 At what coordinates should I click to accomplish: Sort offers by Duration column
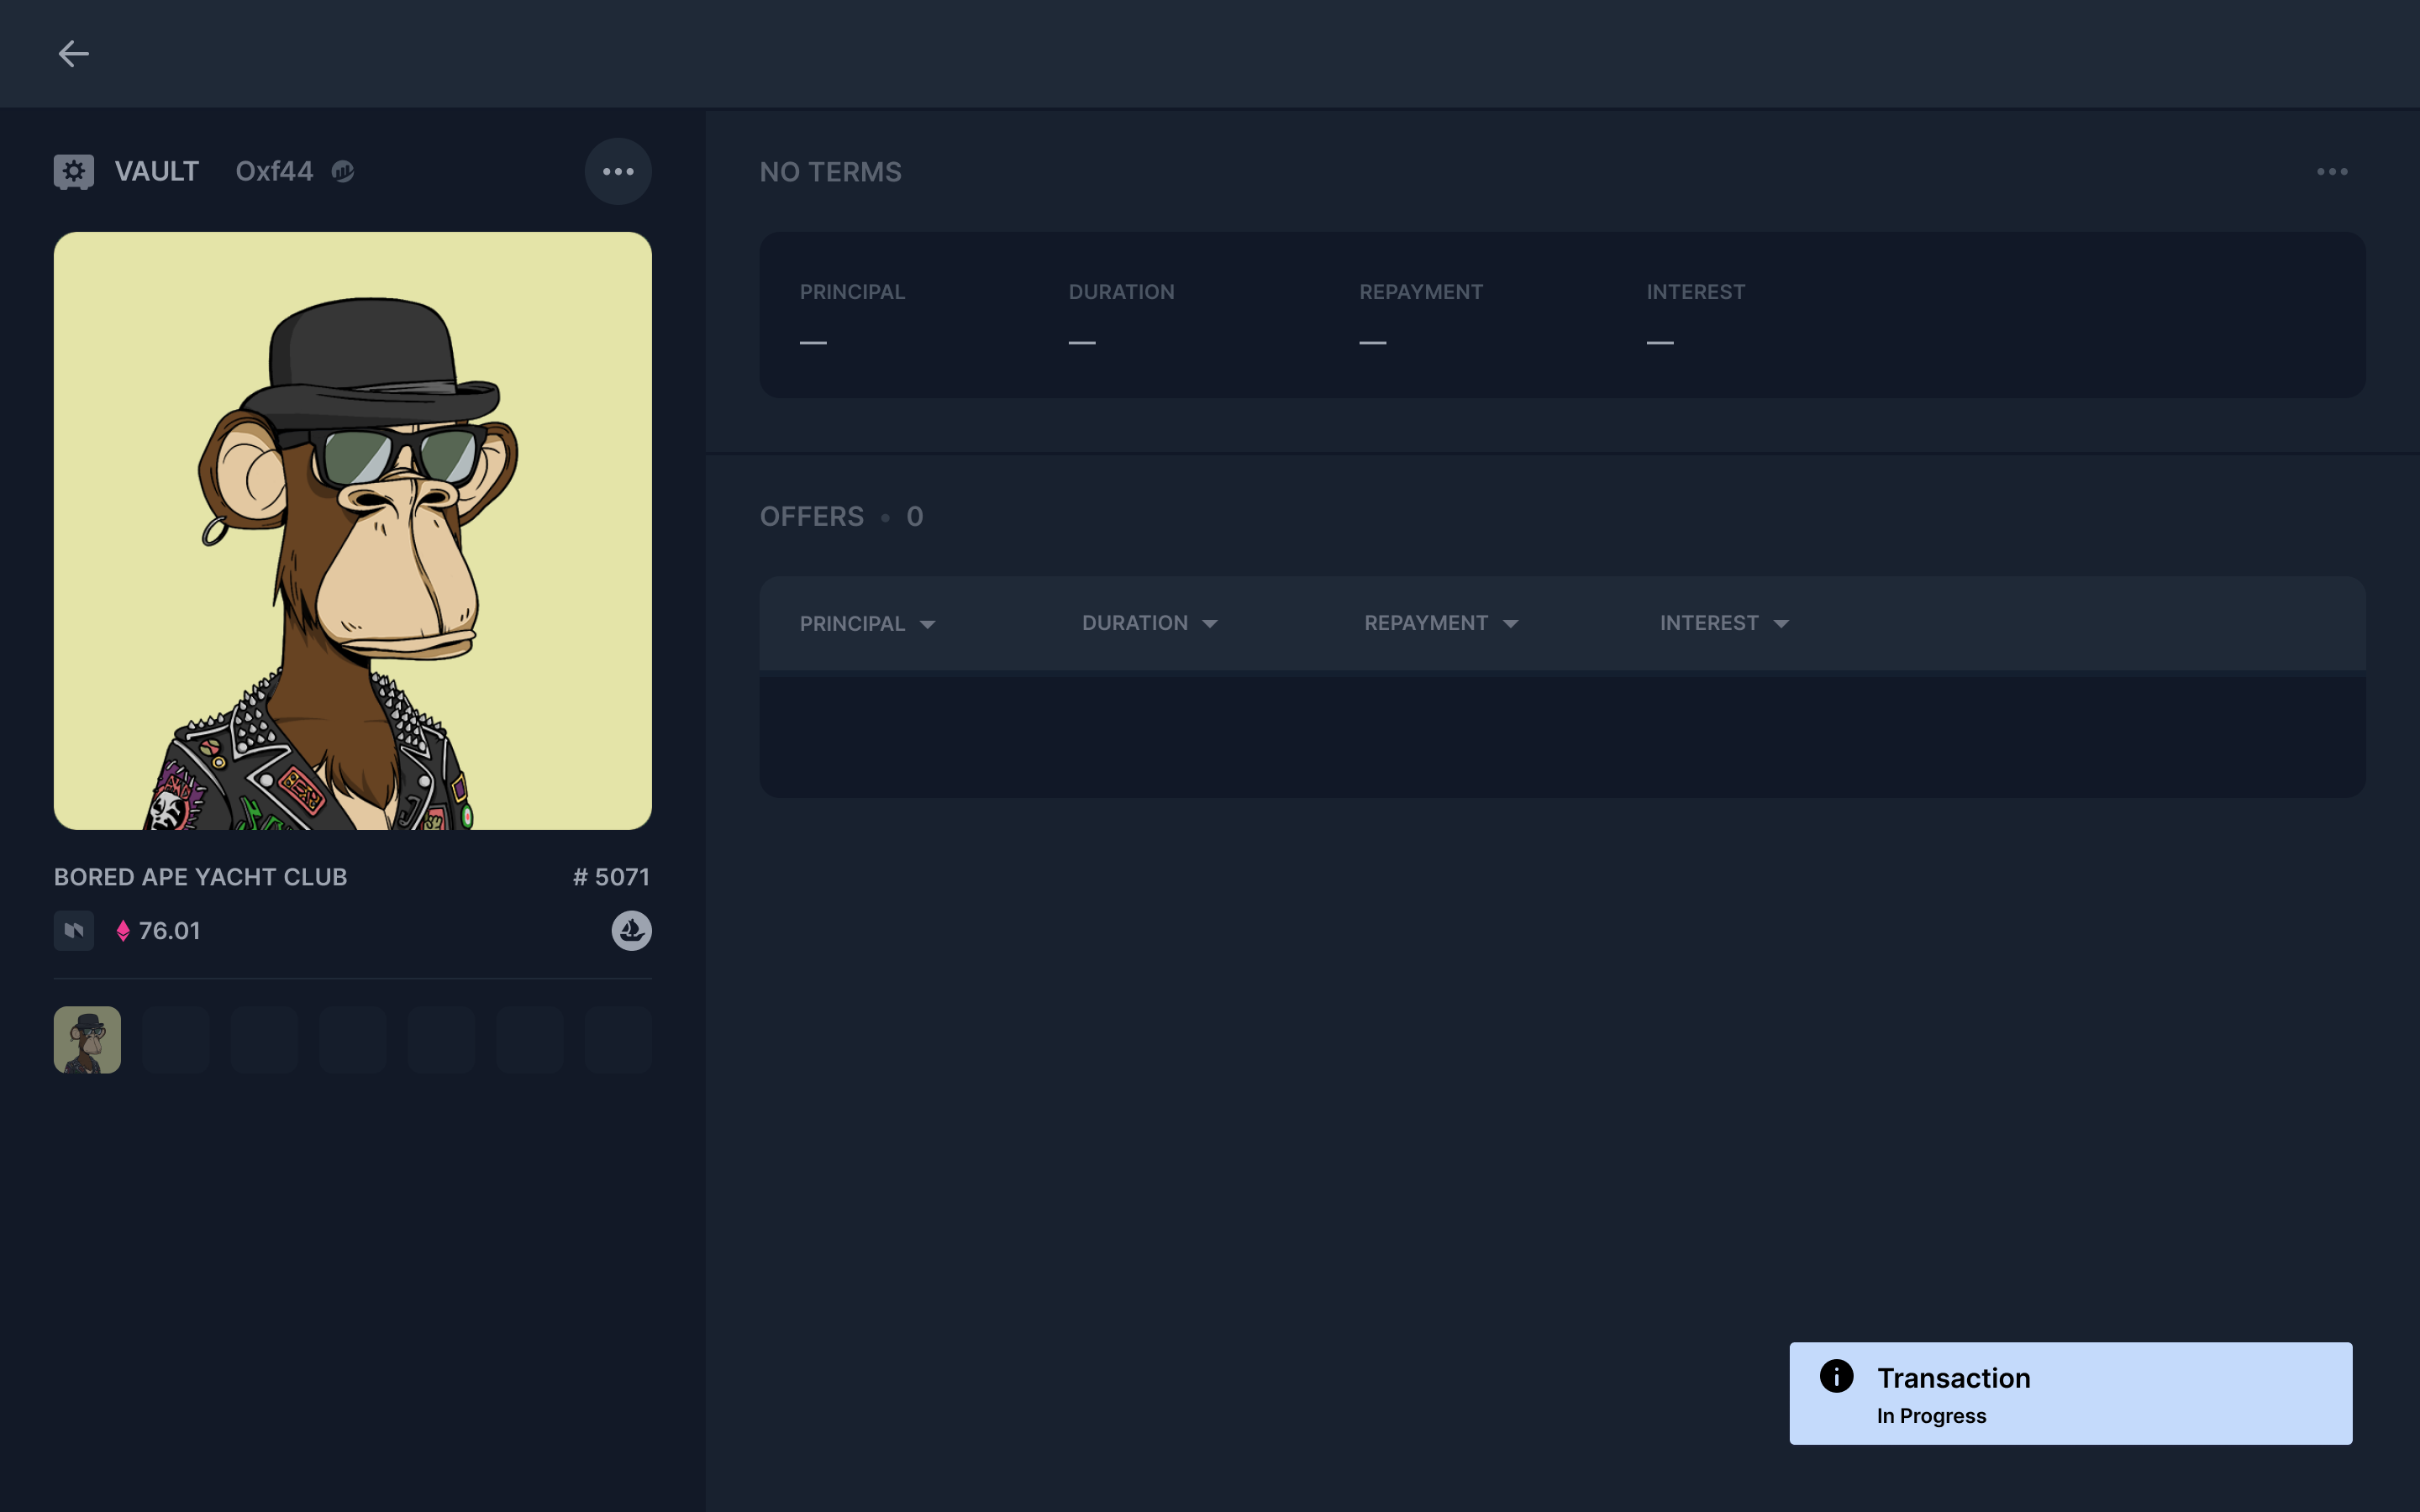1149,623
